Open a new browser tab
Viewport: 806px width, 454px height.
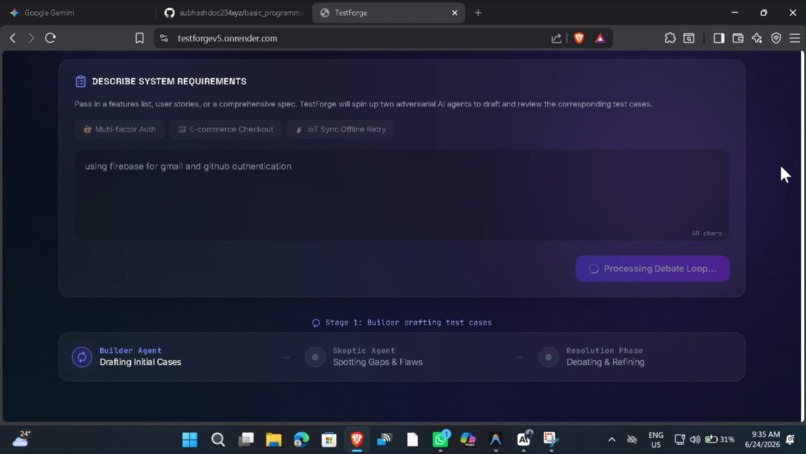(478, 13)
